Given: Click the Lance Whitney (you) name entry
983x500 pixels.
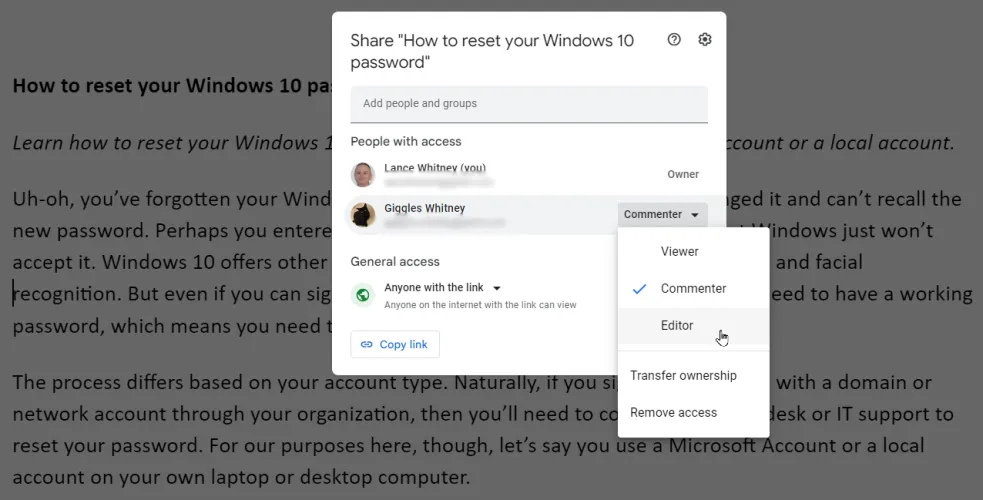Looking at the screenshot, I should (435, 168).
